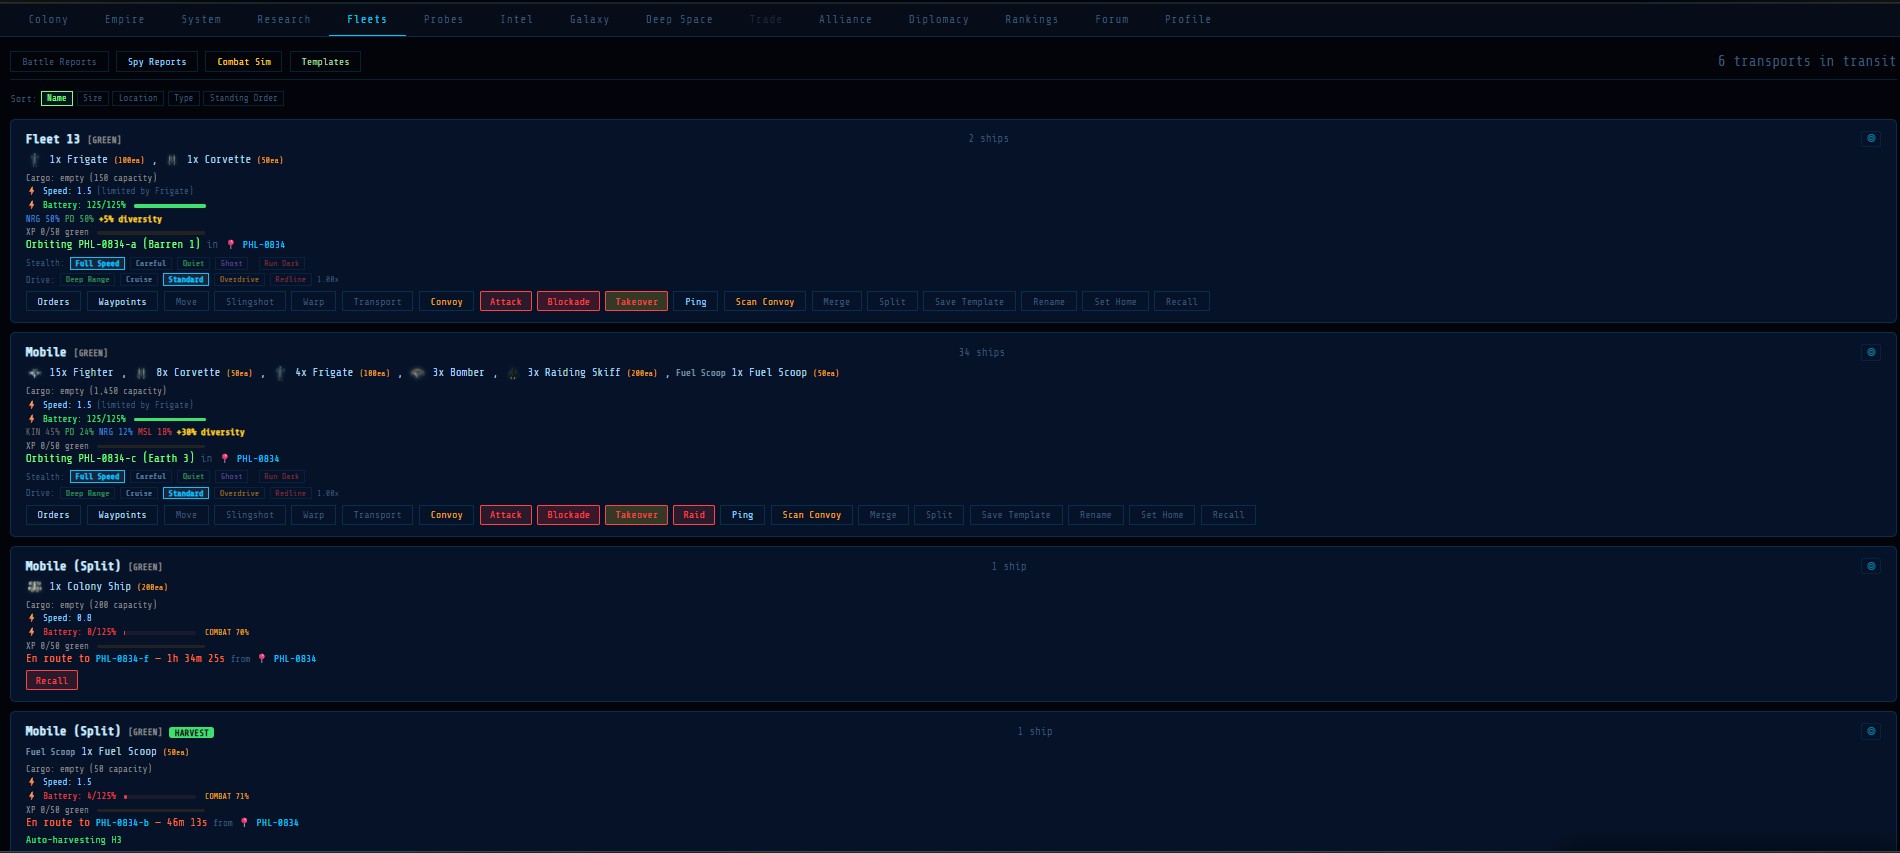This screenshot has width=1900, height=853.
Task: Click Frigate ship icon in Fleet 13
Action: tap(35, 160)
